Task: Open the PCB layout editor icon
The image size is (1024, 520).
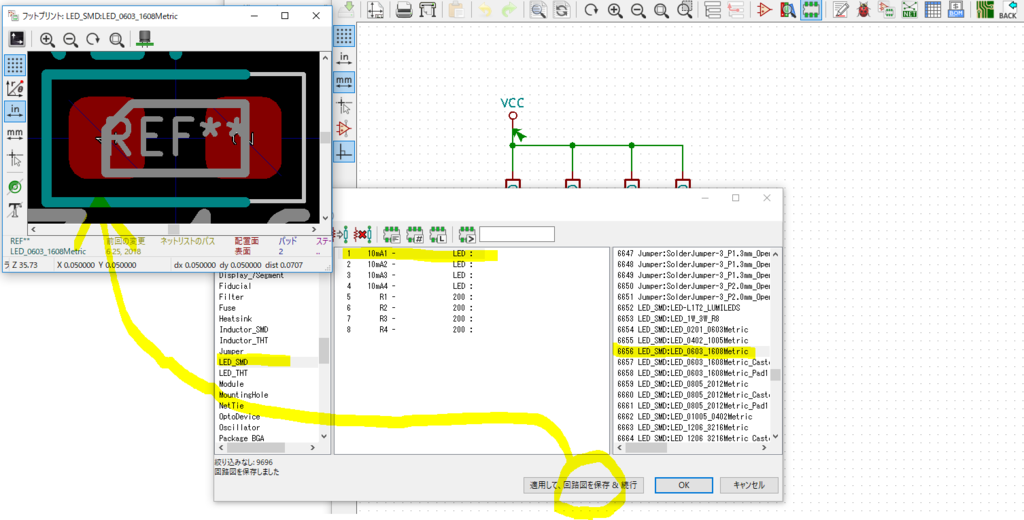Action: click(984, 9)
